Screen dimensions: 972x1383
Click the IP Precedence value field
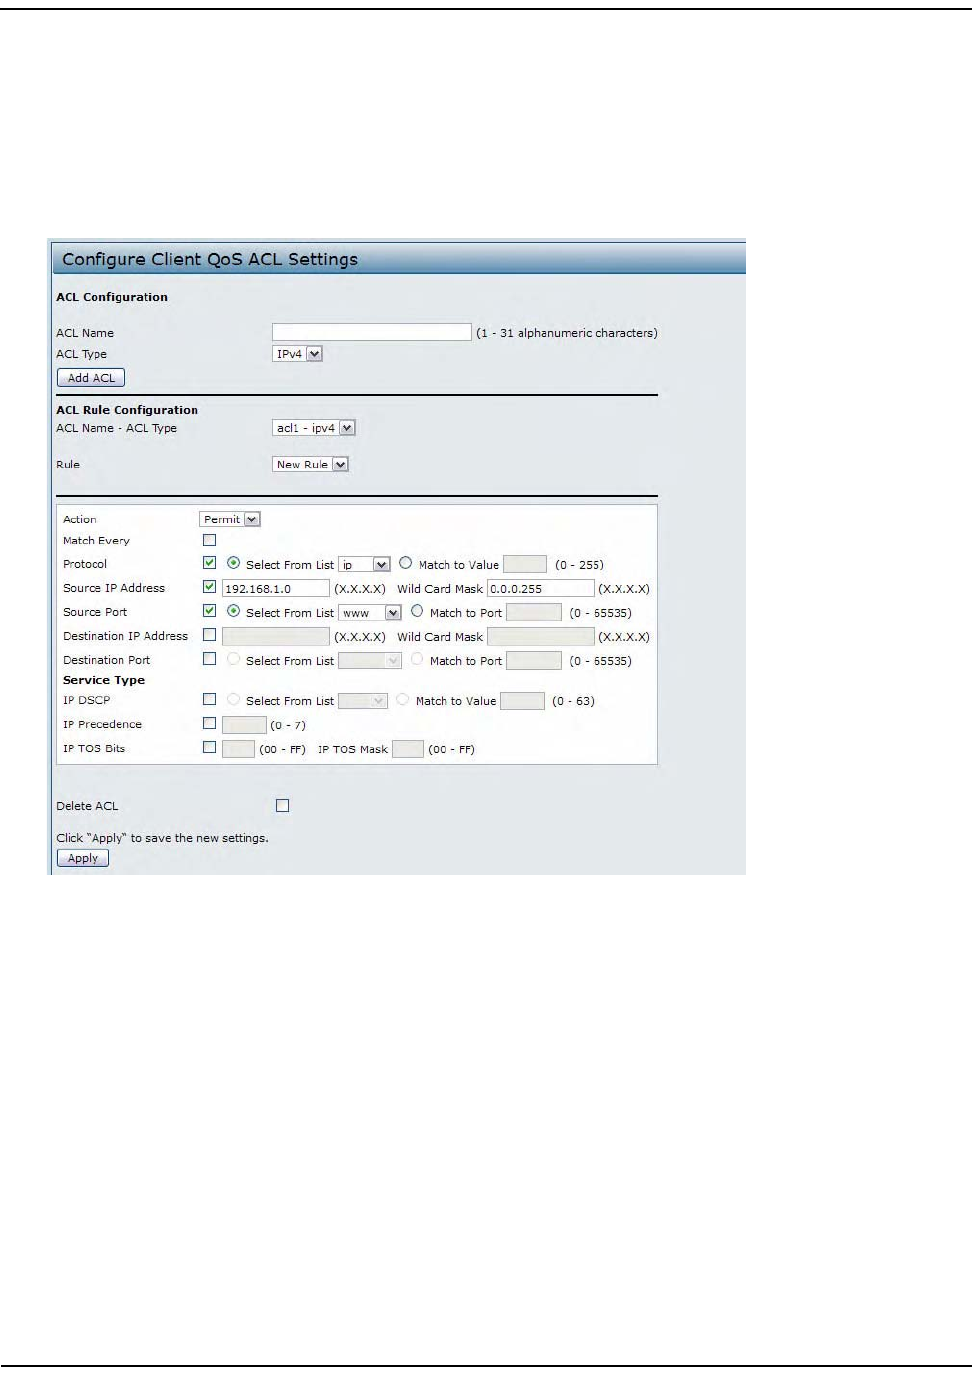(244, 725)
